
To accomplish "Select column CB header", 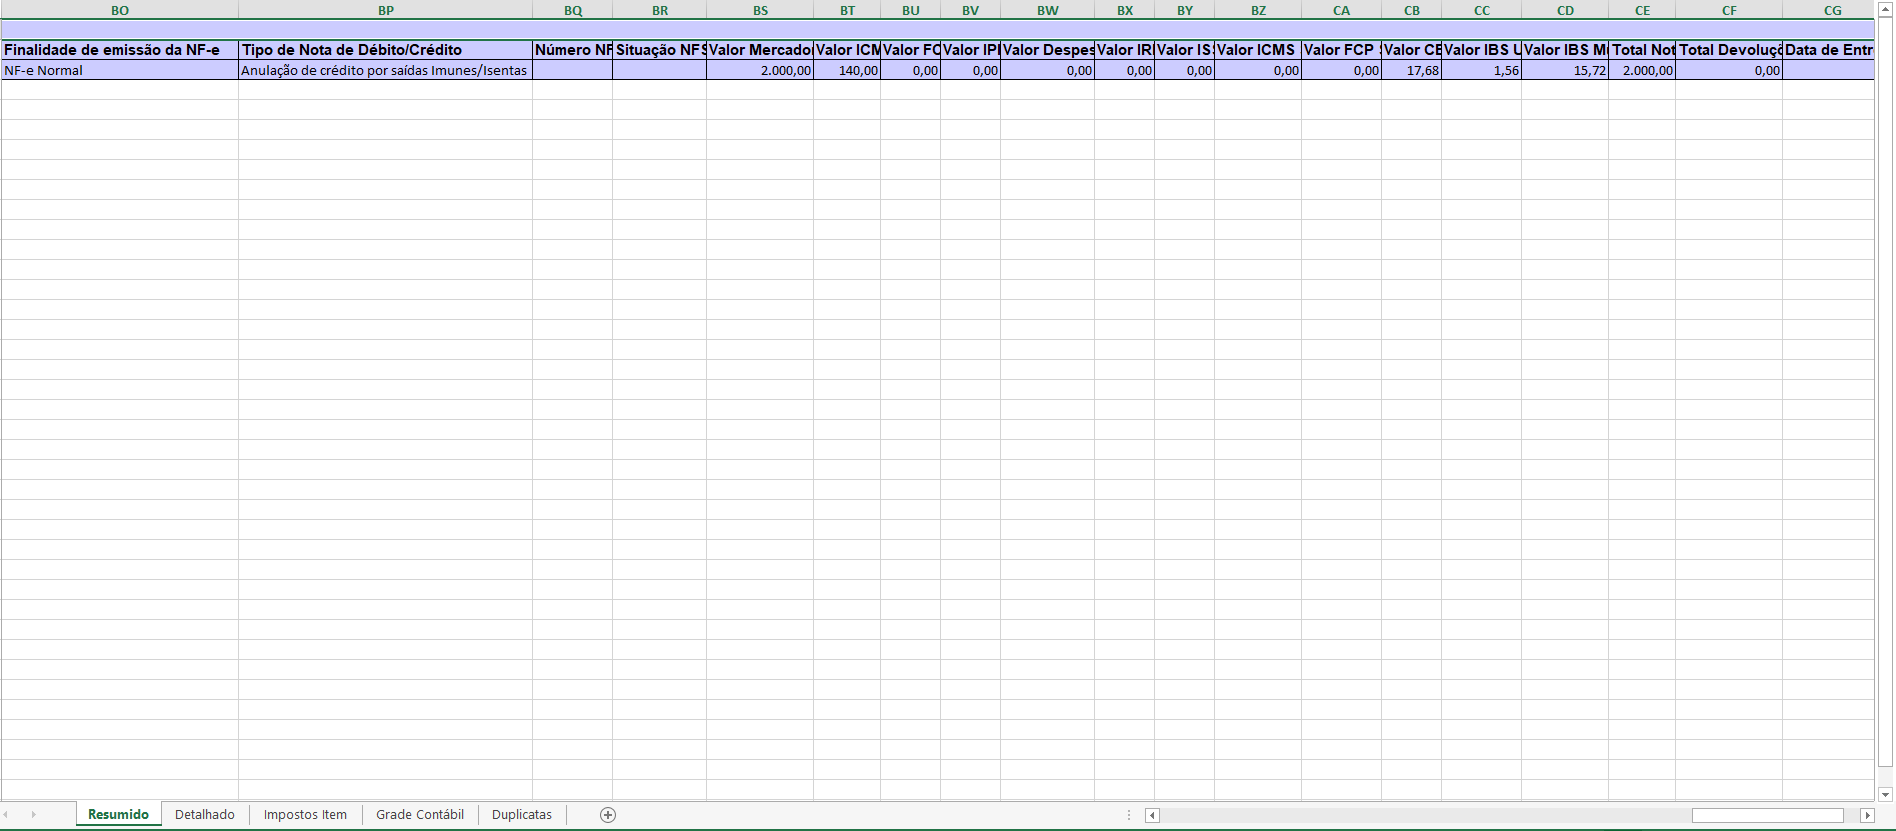I will point(1412,10).
